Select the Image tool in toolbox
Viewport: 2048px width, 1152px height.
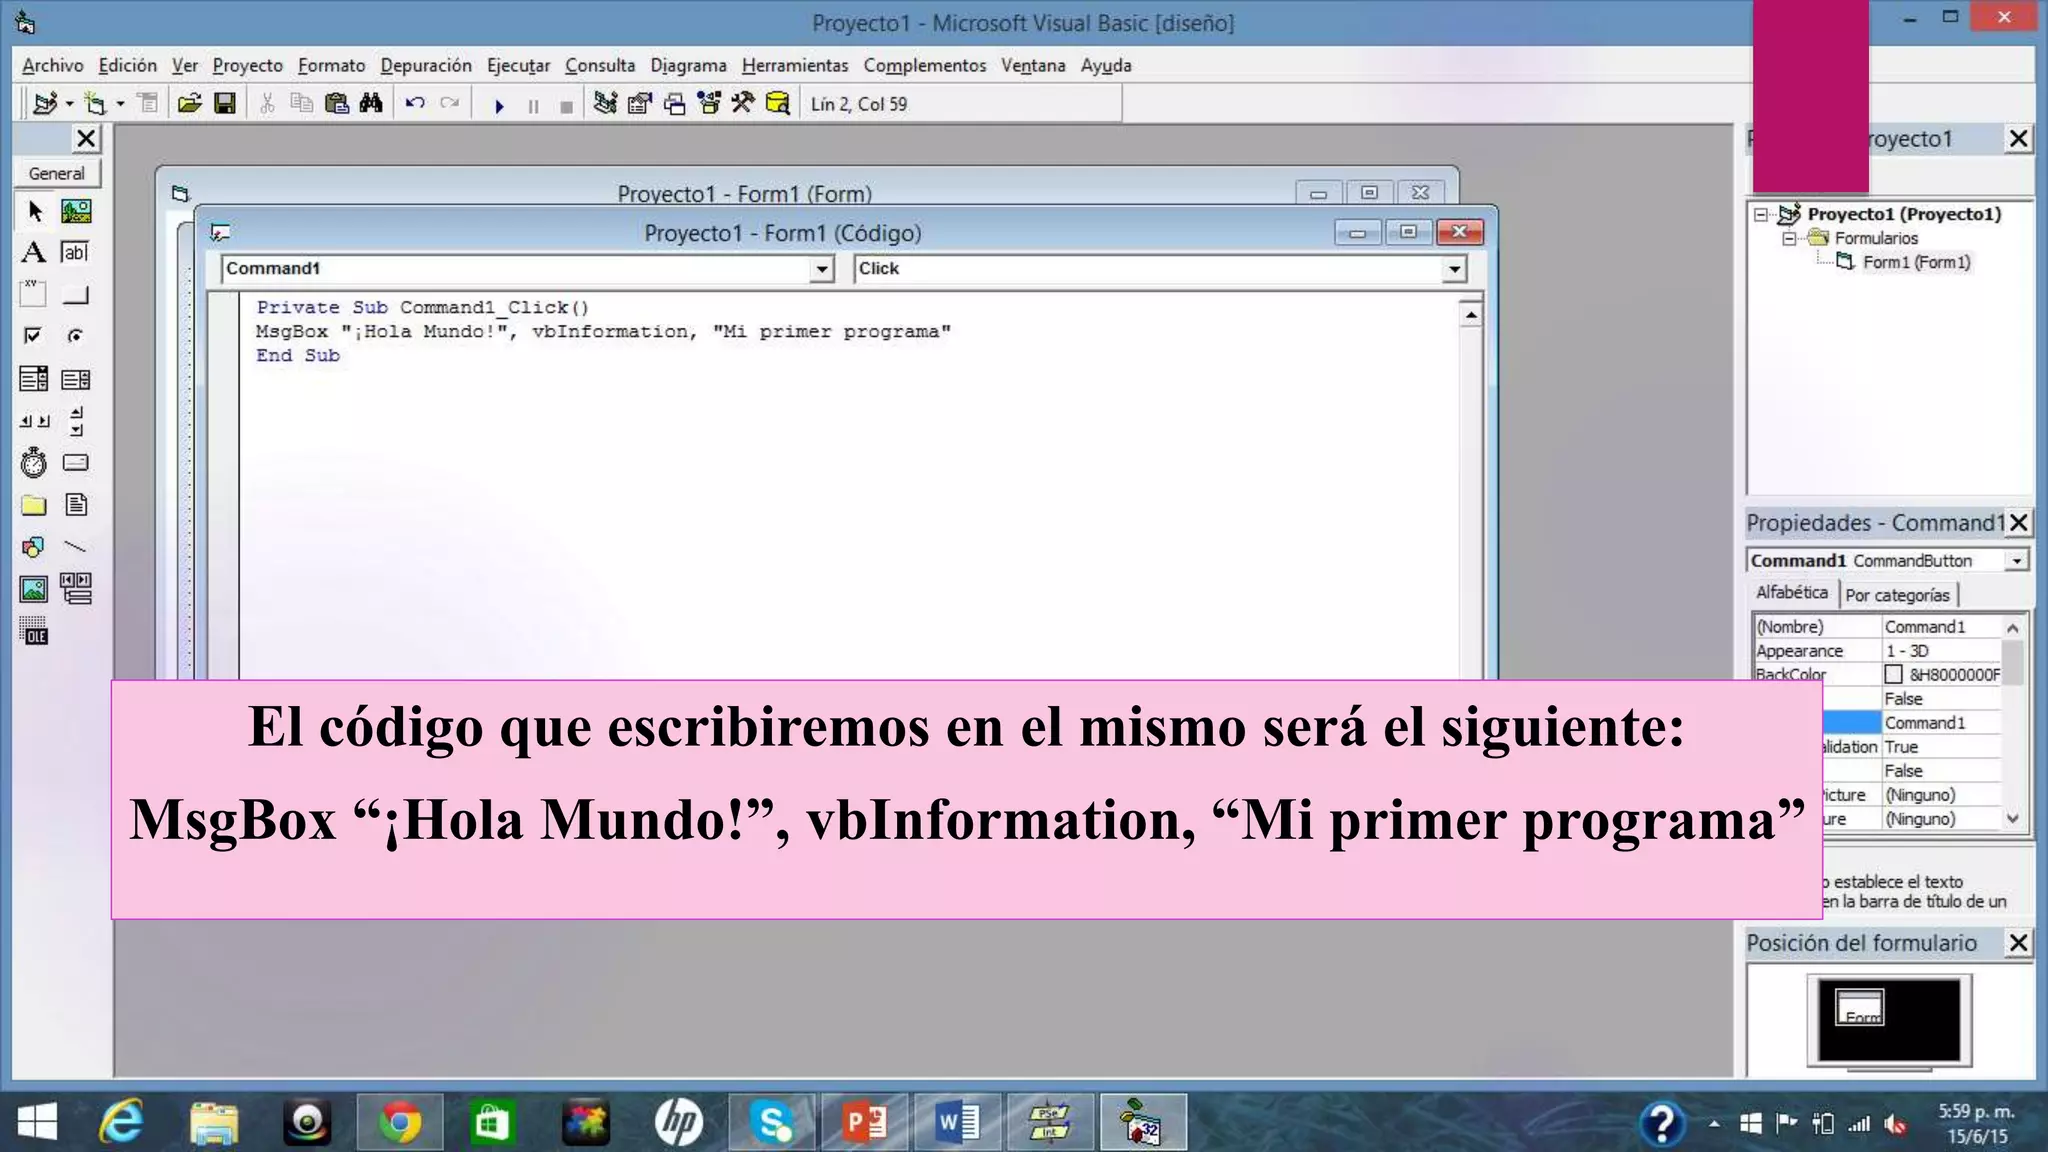tap(34, 589)
